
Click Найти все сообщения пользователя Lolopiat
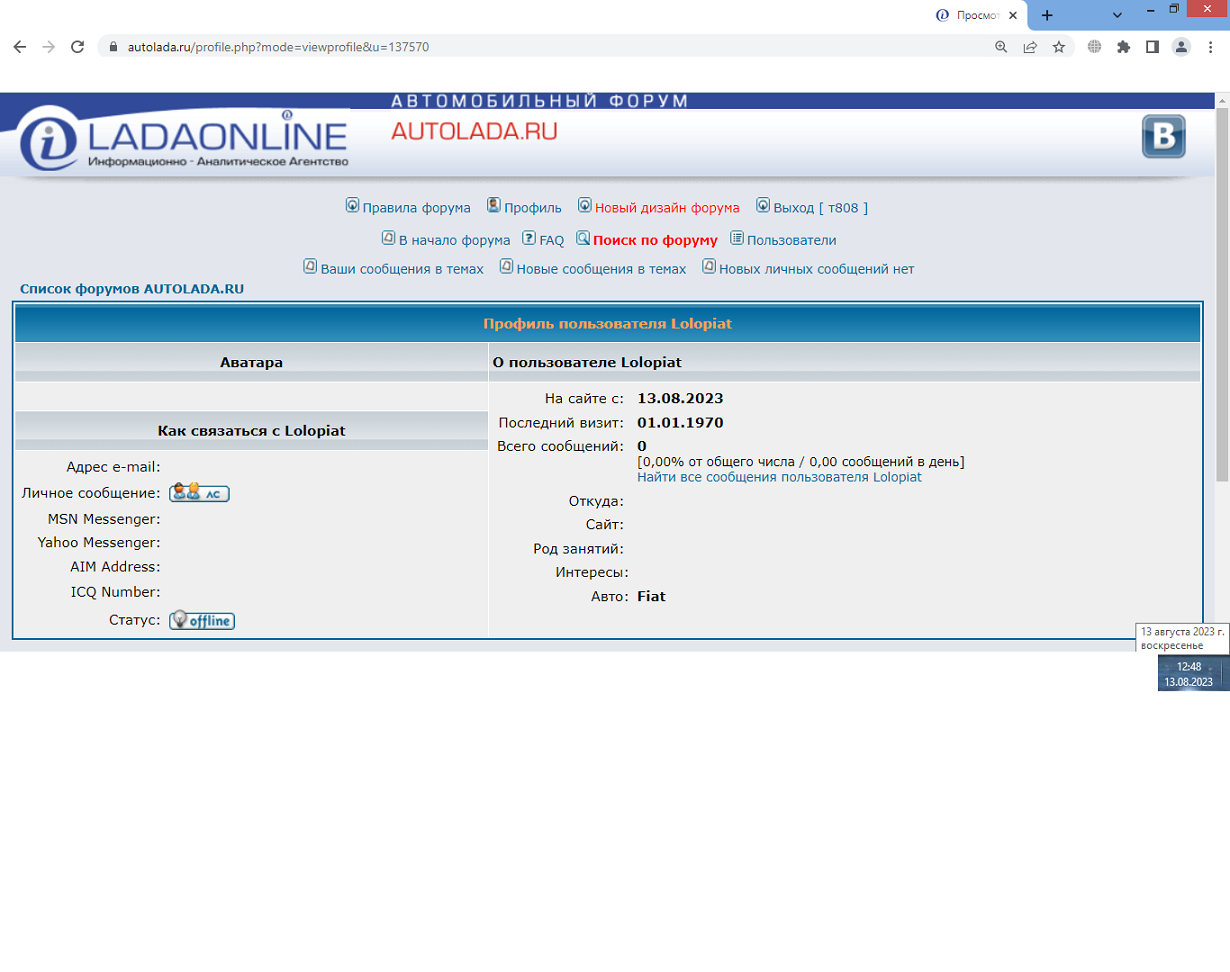pyautogui.click(x=779, y=478)
